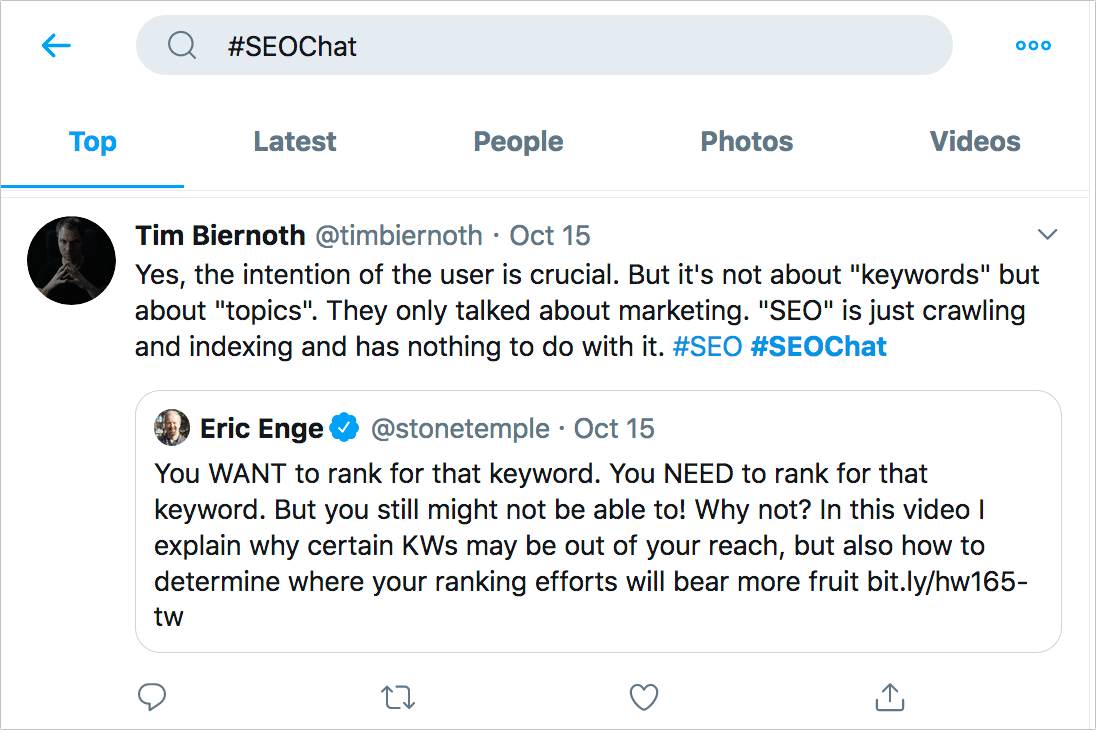1096x730 pixels.
Task: Switch search results to Top
Action: point(92,142)
